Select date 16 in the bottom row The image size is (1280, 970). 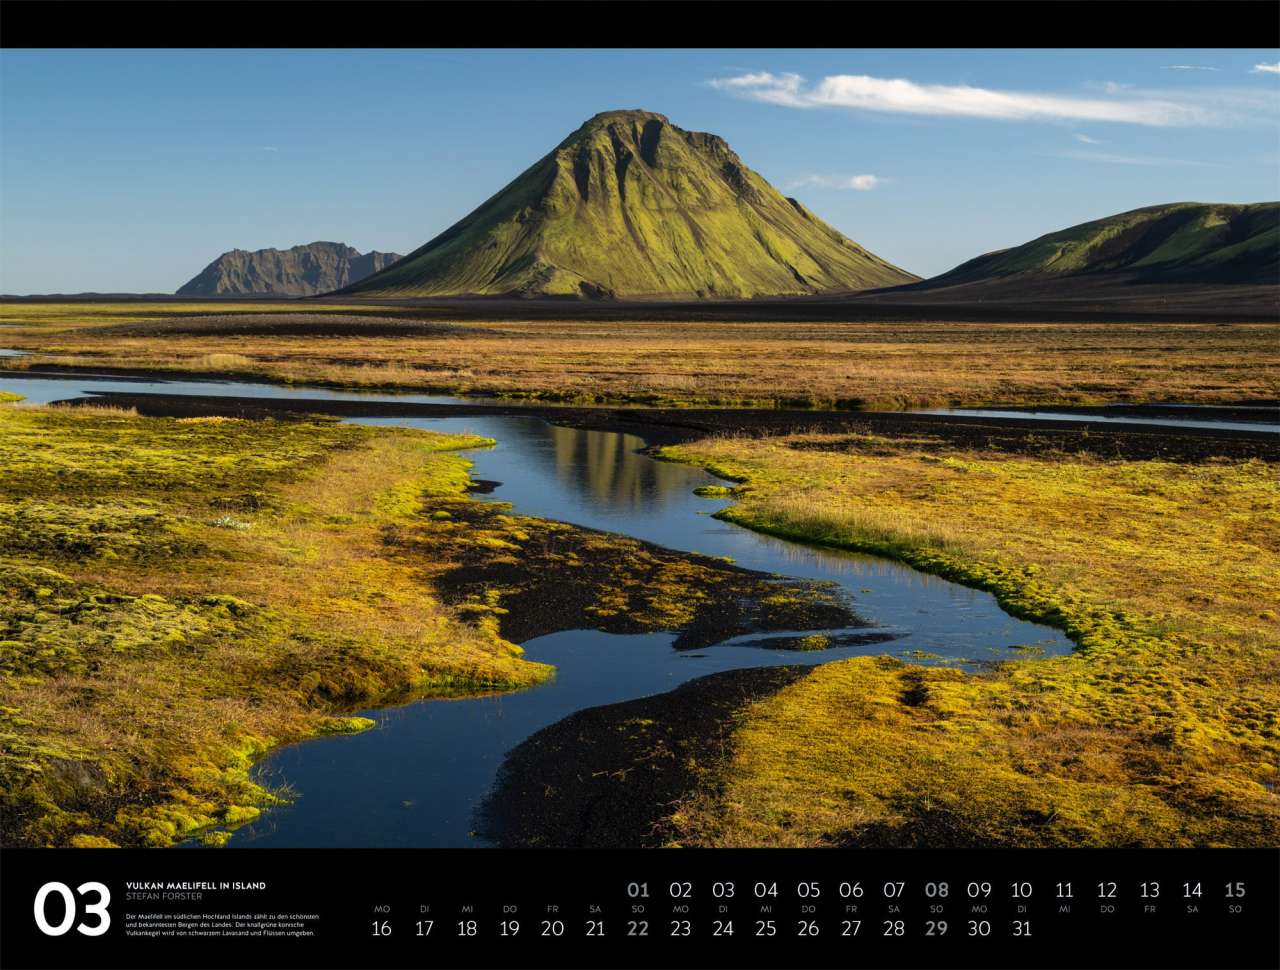click(x=381, y=928)
